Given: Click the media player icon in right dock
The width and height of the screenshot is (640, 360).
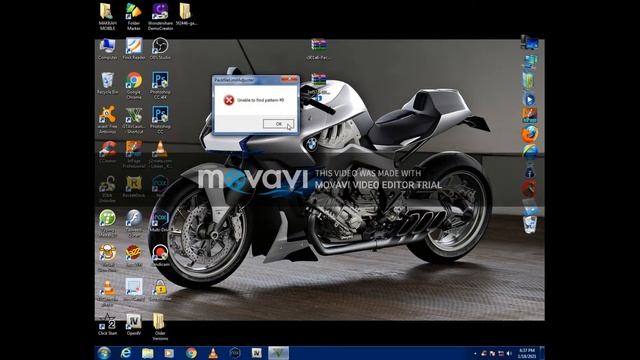Looking at the screenshot, I should click(530, 99).
